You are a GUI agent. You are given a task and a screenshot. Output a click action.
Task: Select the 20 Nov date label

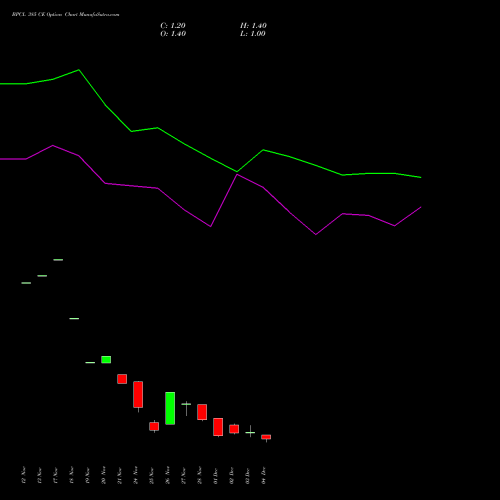[x=104, y=475]
